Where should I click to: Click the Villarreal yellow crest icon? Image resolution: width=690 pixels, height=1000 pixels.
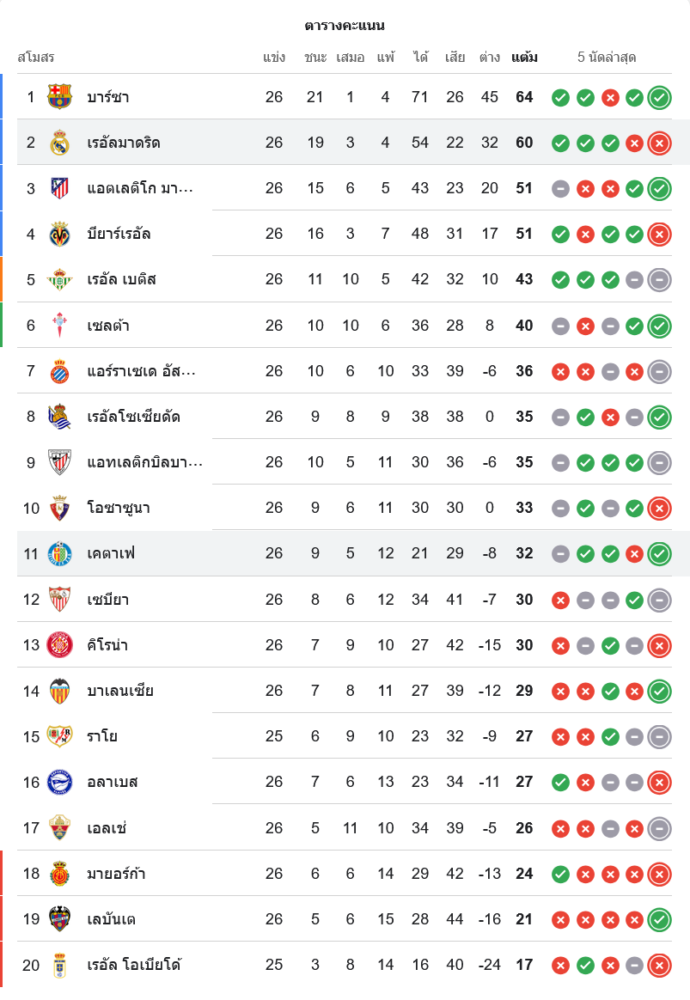tap(60, 234)
